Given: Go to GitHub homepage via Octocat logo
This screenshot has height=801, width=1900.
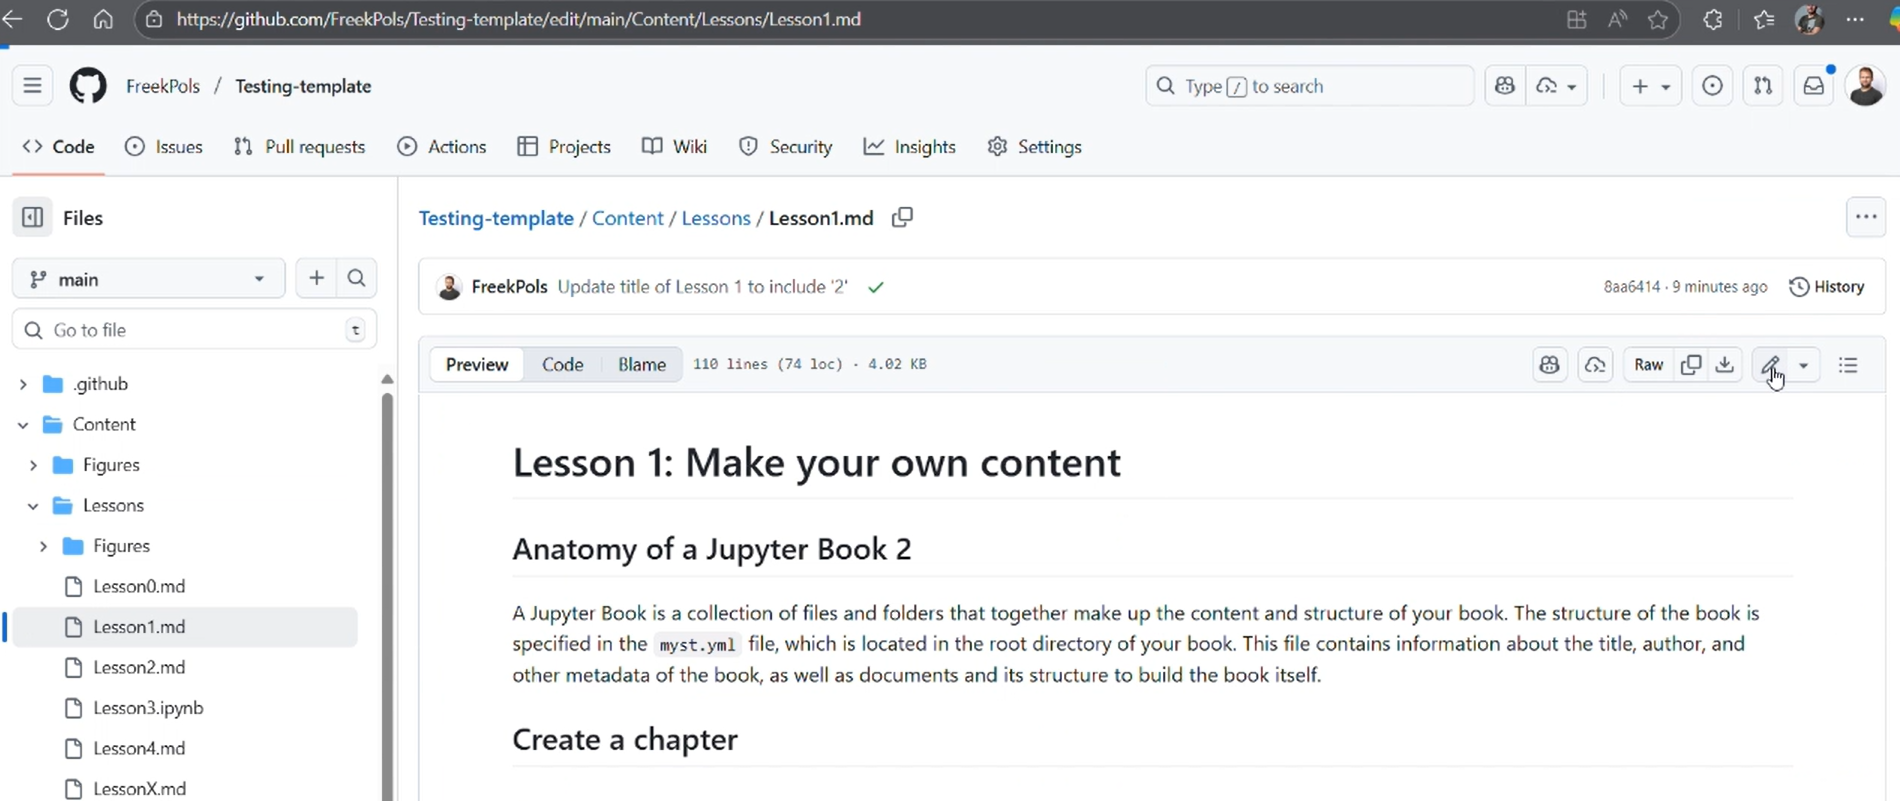Looking at the screenshot, I should [x=88, y=86].
